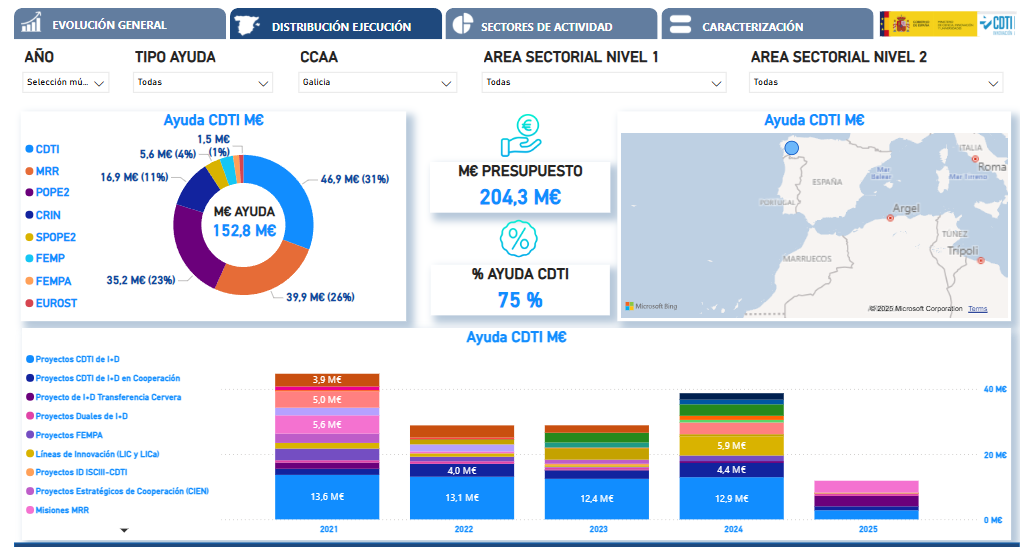Click the 75 % Ayuda CDTI value
The width and height of the screenshot is (1024, 547).
520,300
